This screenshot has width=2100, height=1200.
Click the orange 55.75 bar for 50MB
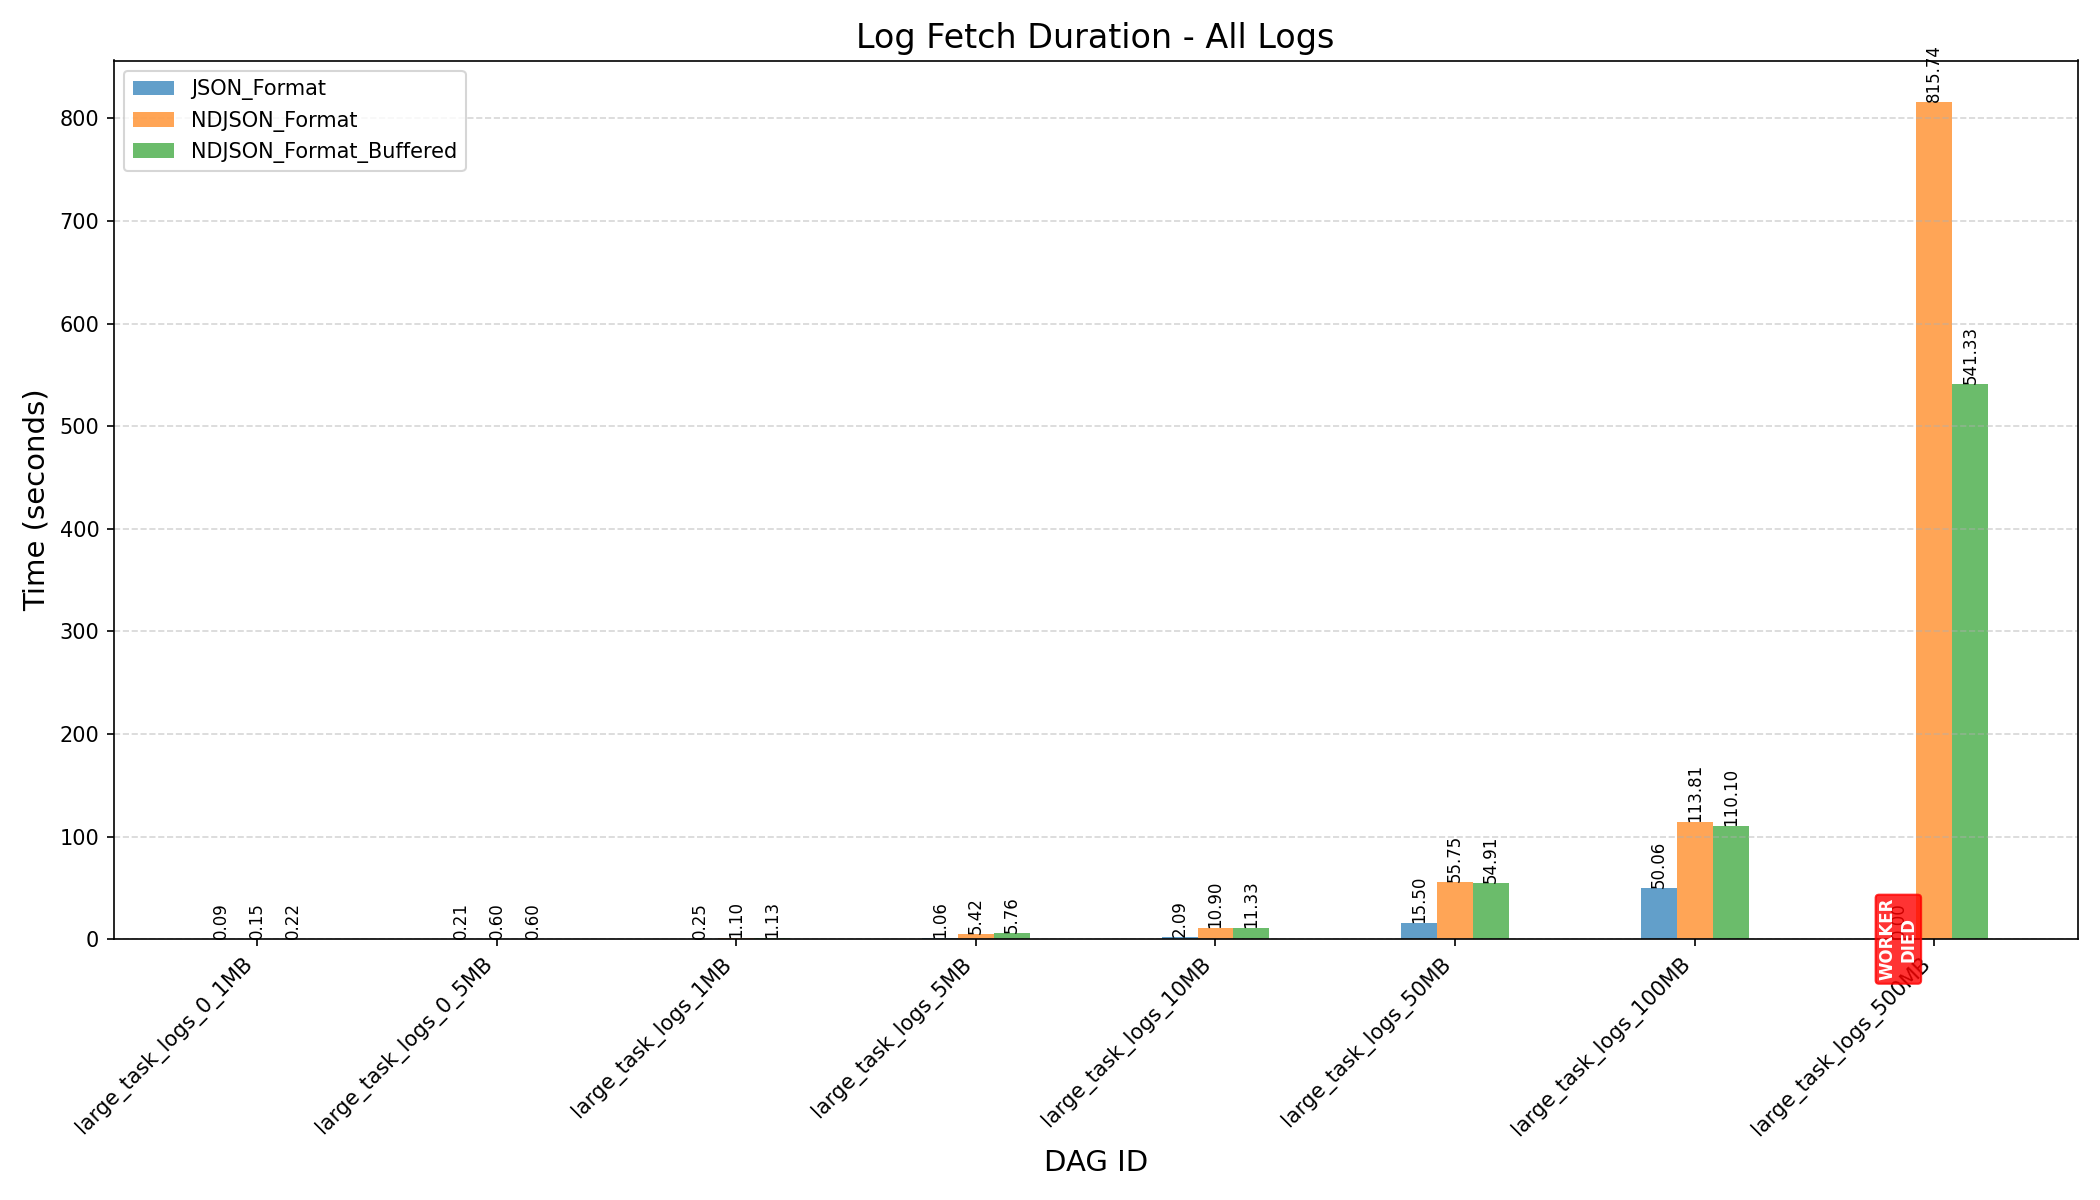[x=1454, y=911]
